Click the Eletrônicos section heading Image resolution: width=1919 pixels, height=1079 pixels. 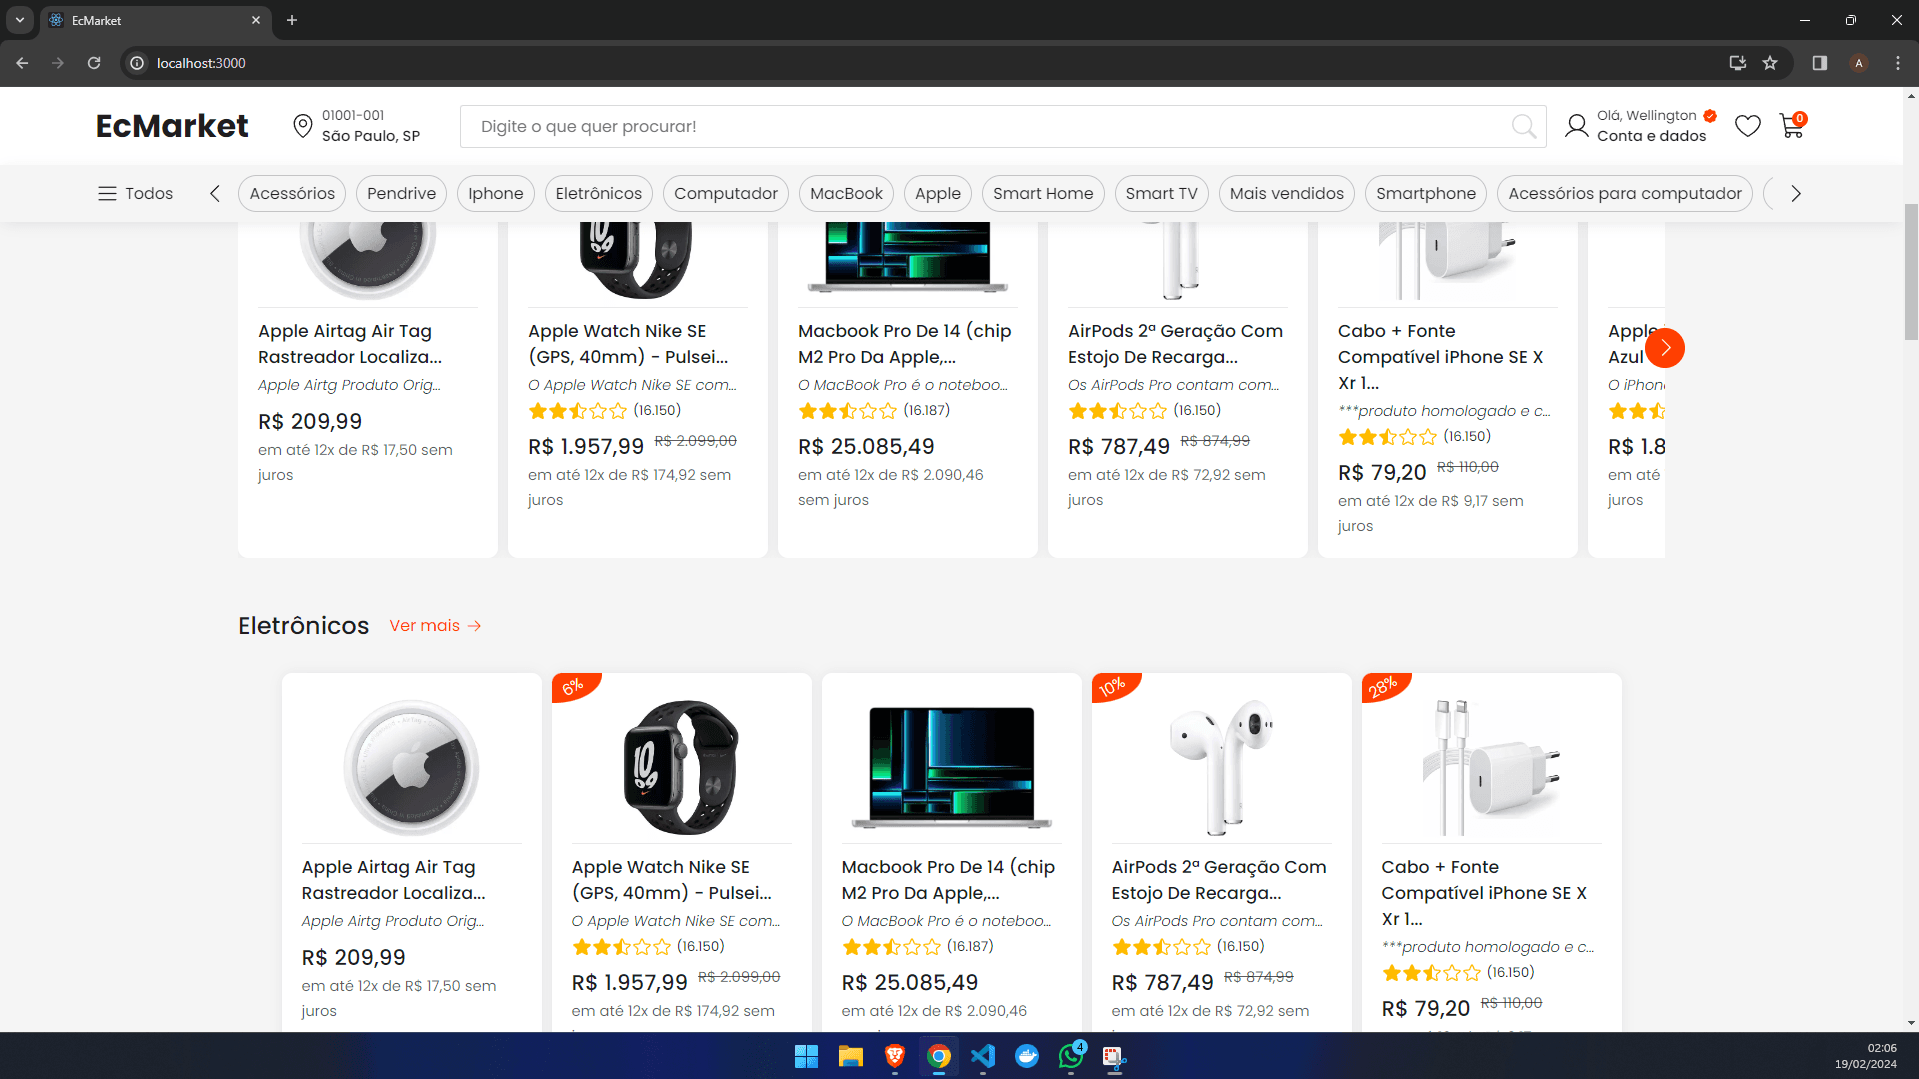(304, 625)
